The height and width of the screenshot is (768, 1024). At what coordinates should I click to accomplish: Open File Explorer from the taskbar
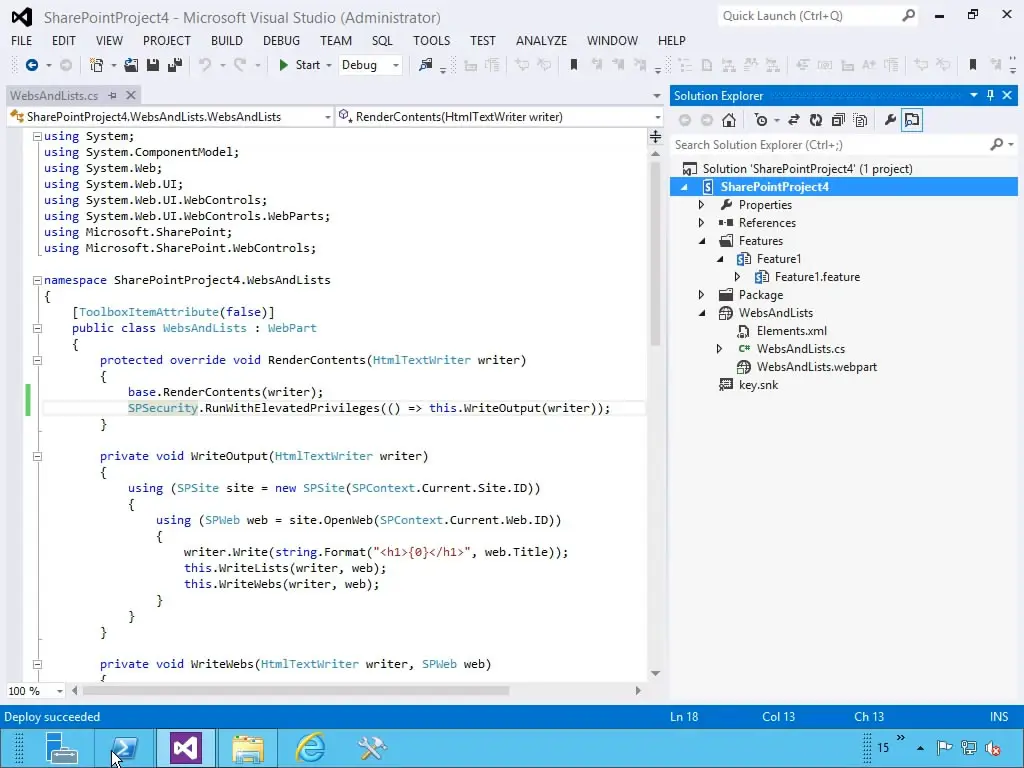coord(248,748)
